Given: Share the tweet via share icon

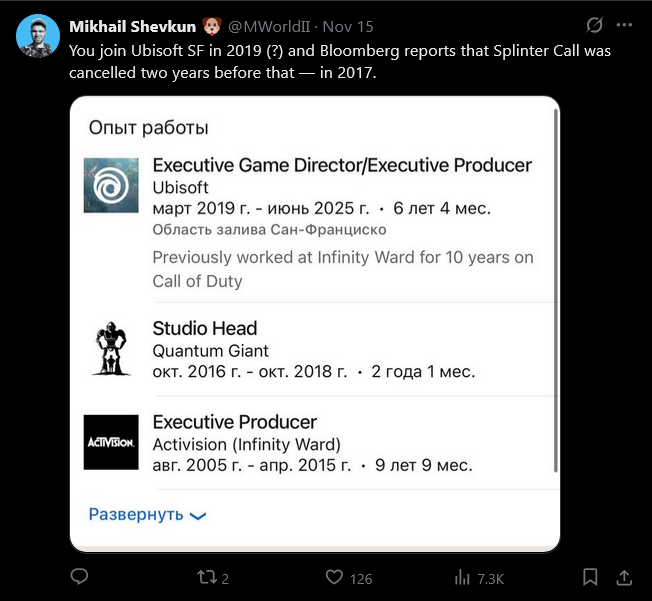Looking at the screenshot, I should click(x=624, y=577).
